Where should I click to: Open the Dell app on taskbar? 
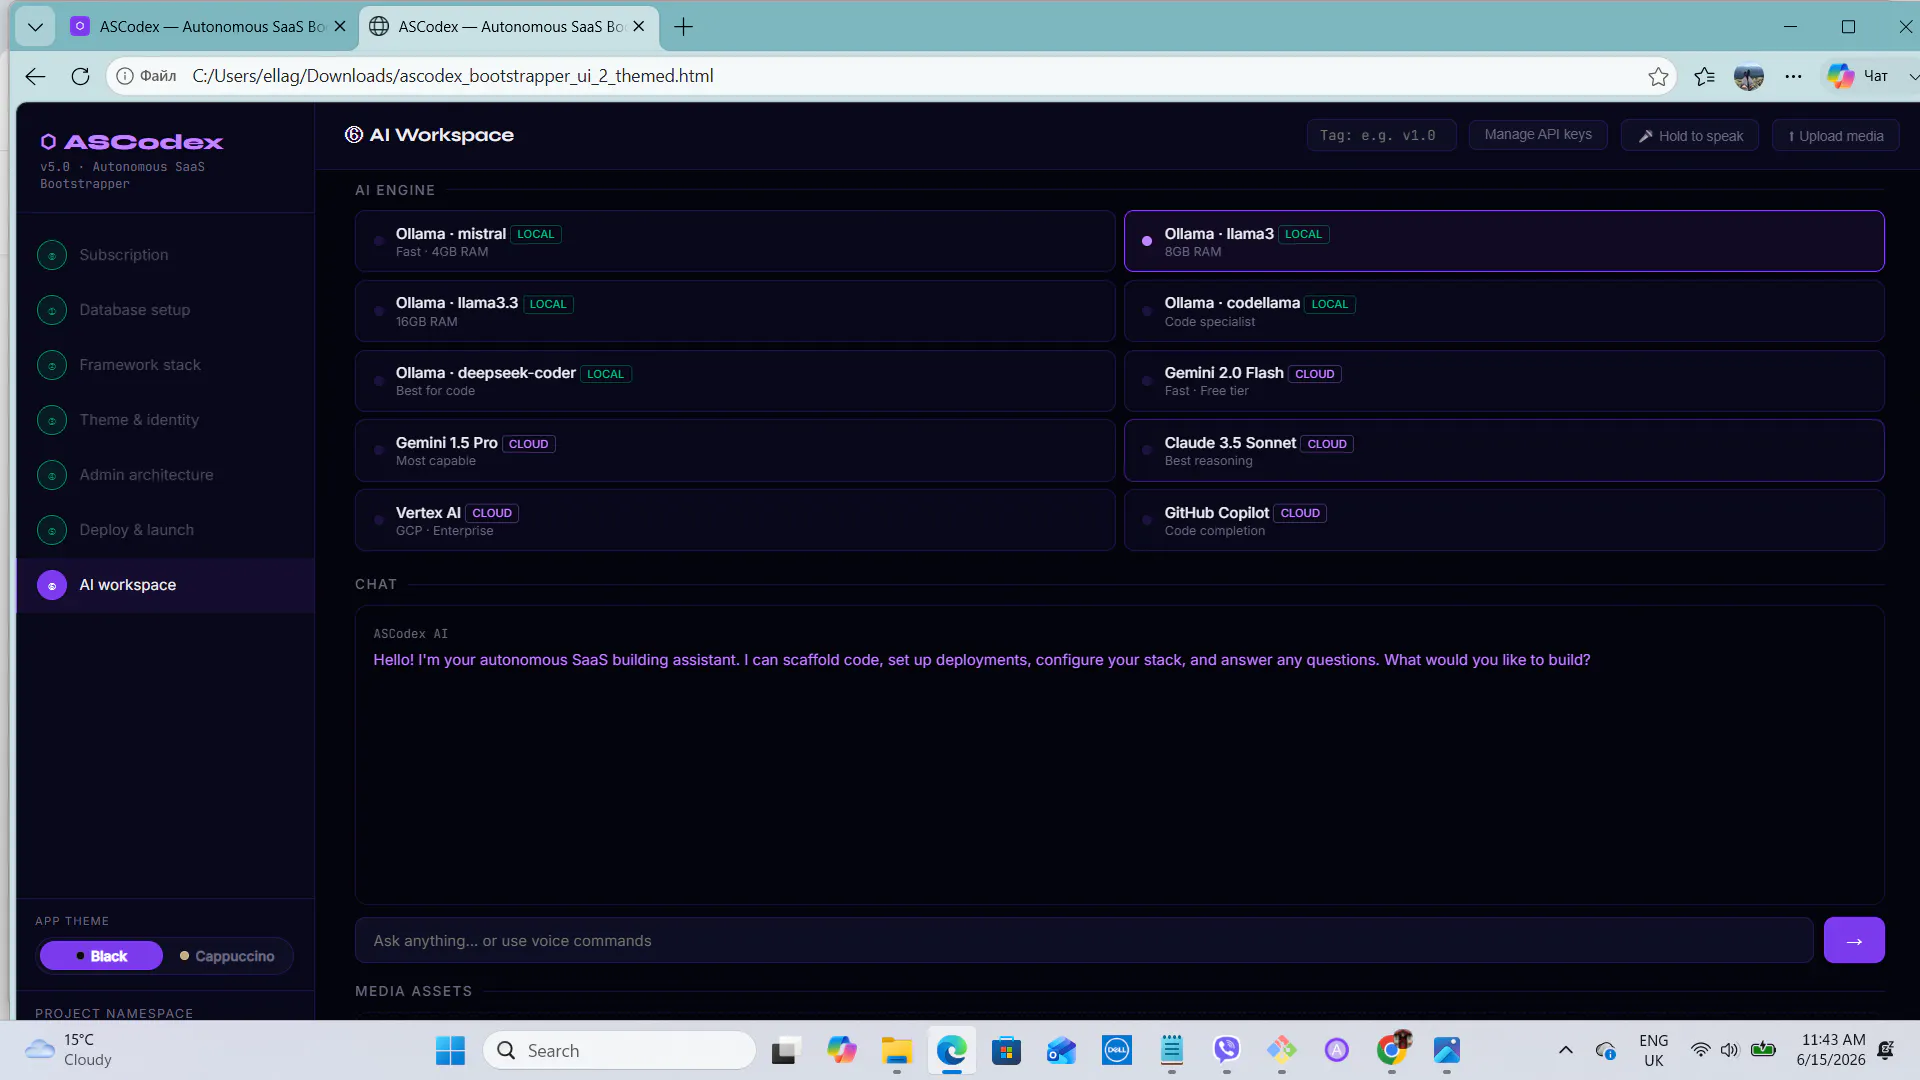(x=1117, y=1050)
